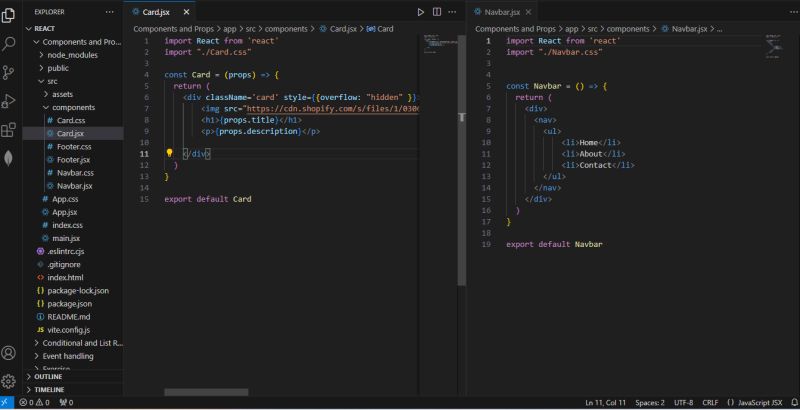Click the Navbar.jsx minimap
The height and width of the screenshot is (410, 800).
coord(776,45)
